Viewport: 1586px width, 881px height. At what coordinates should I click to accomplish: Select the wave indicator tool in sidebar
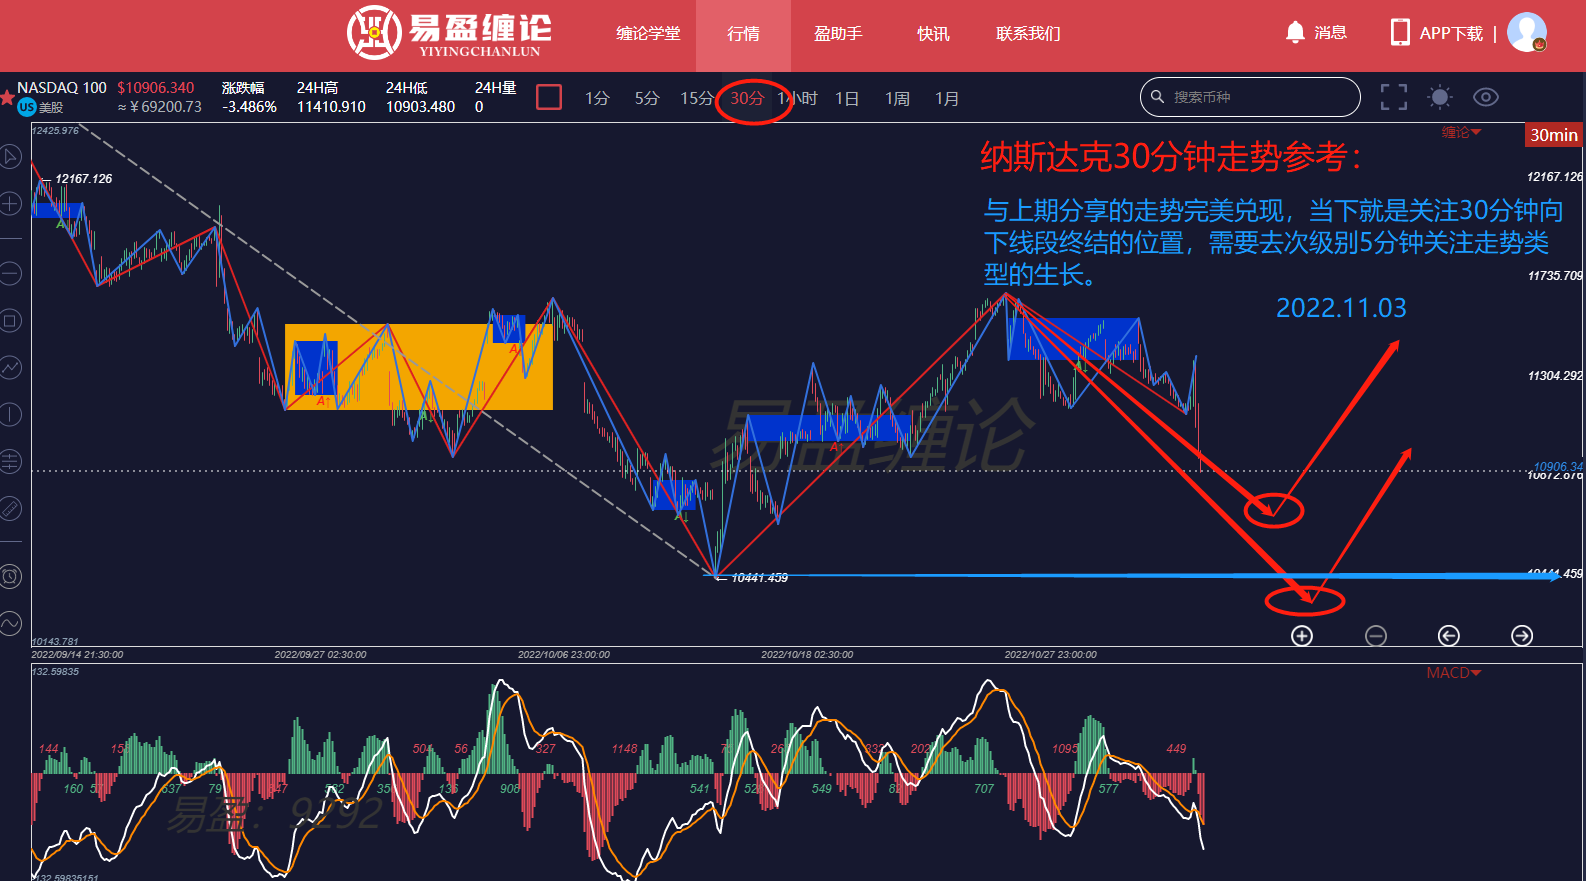(x=10, y=624)
